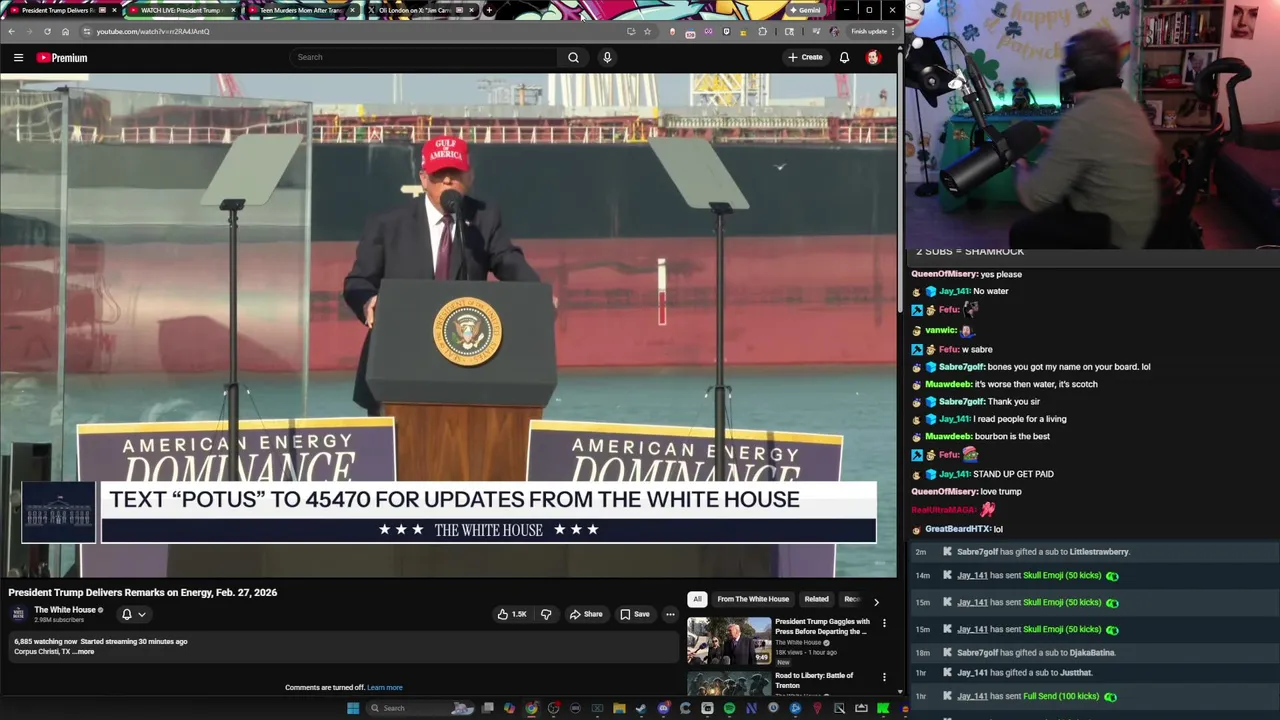The image size is (1280, 720).
Task: Click the YouTube search field
Action: pos(425,57)
